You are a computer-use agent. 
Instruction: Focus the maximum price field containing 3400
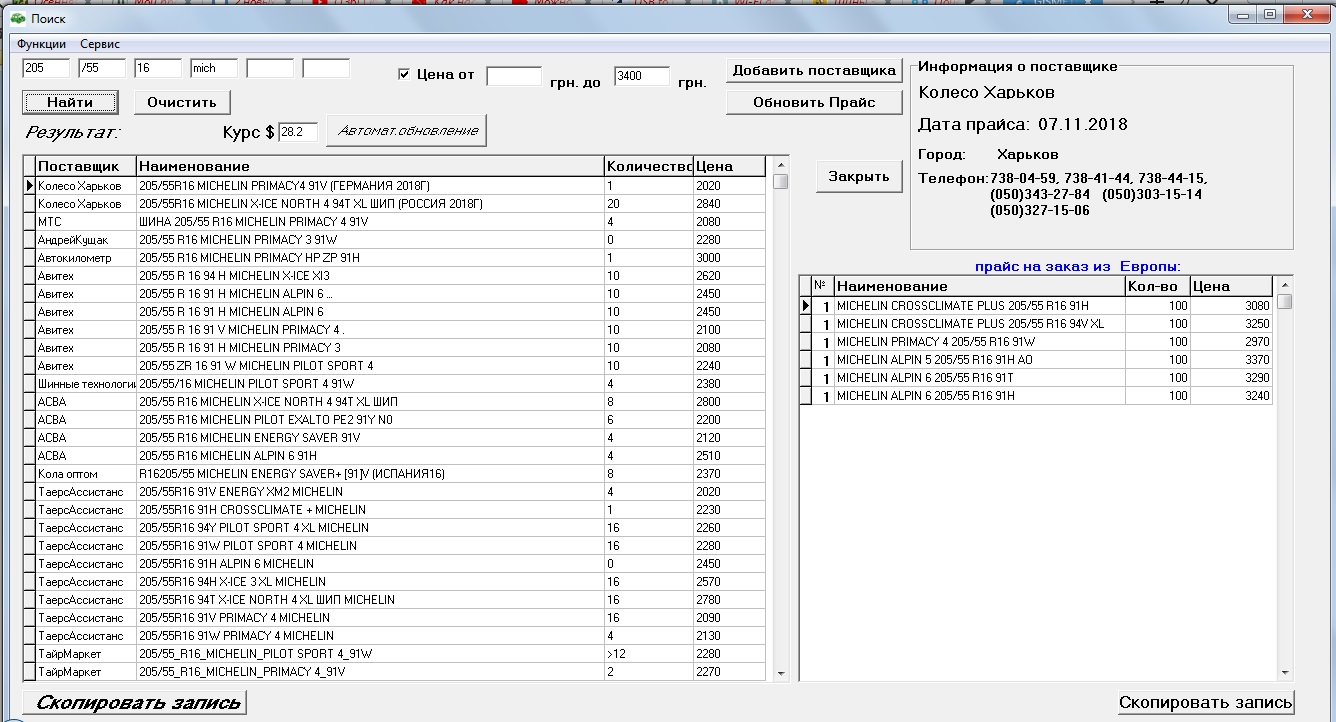(x=642, y=77)
